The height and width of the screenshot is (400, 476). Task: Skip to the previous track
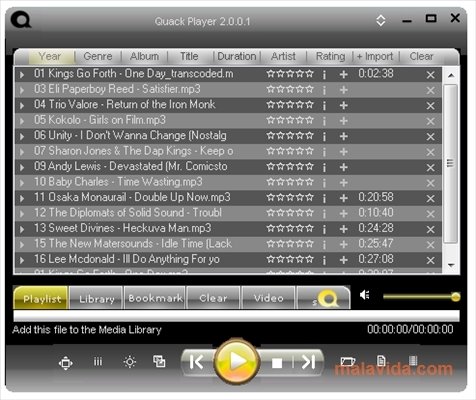(197, 362)
